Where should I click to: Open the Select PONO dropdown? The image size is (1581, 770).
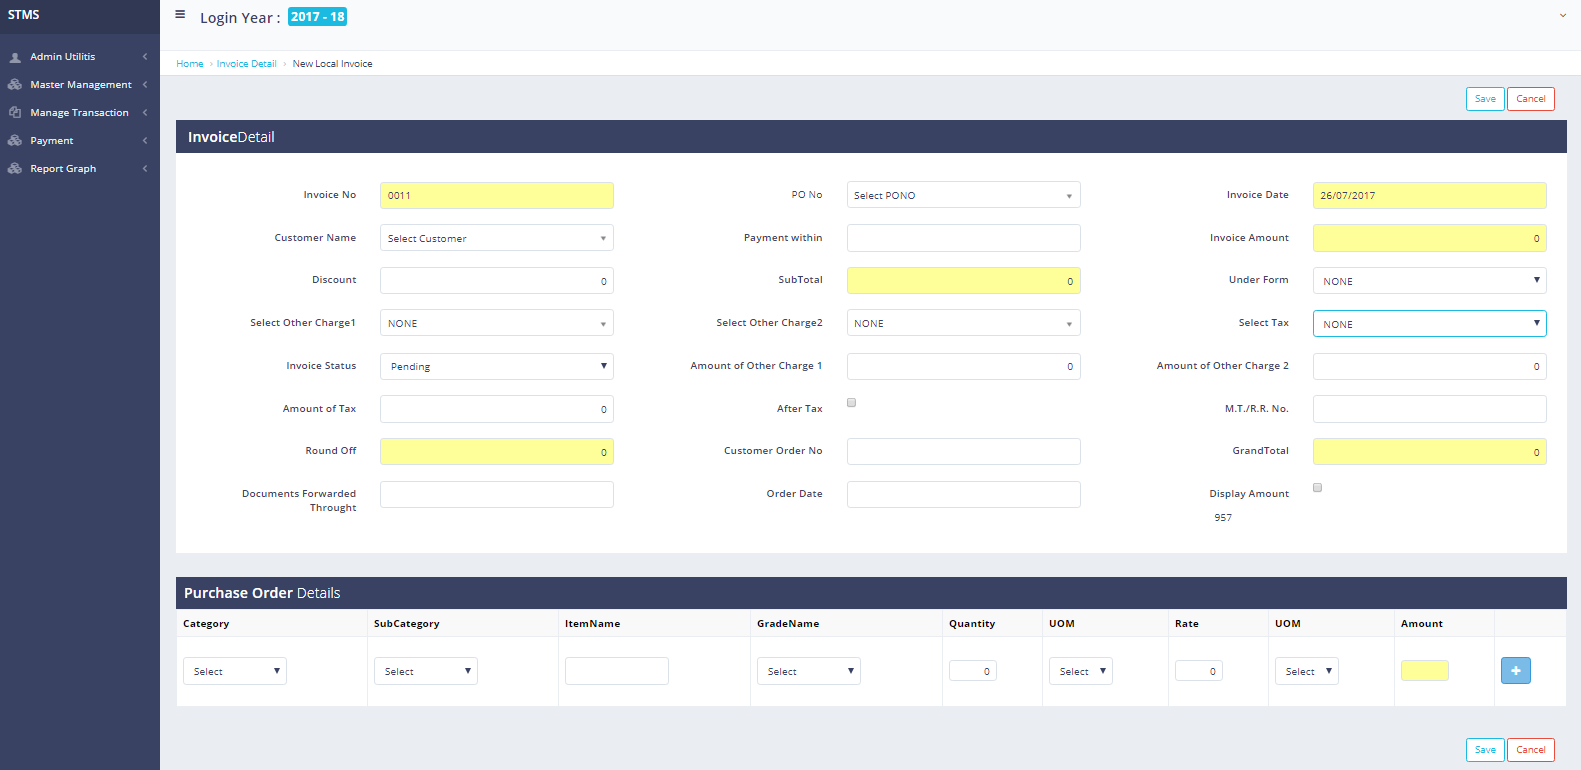963,195
